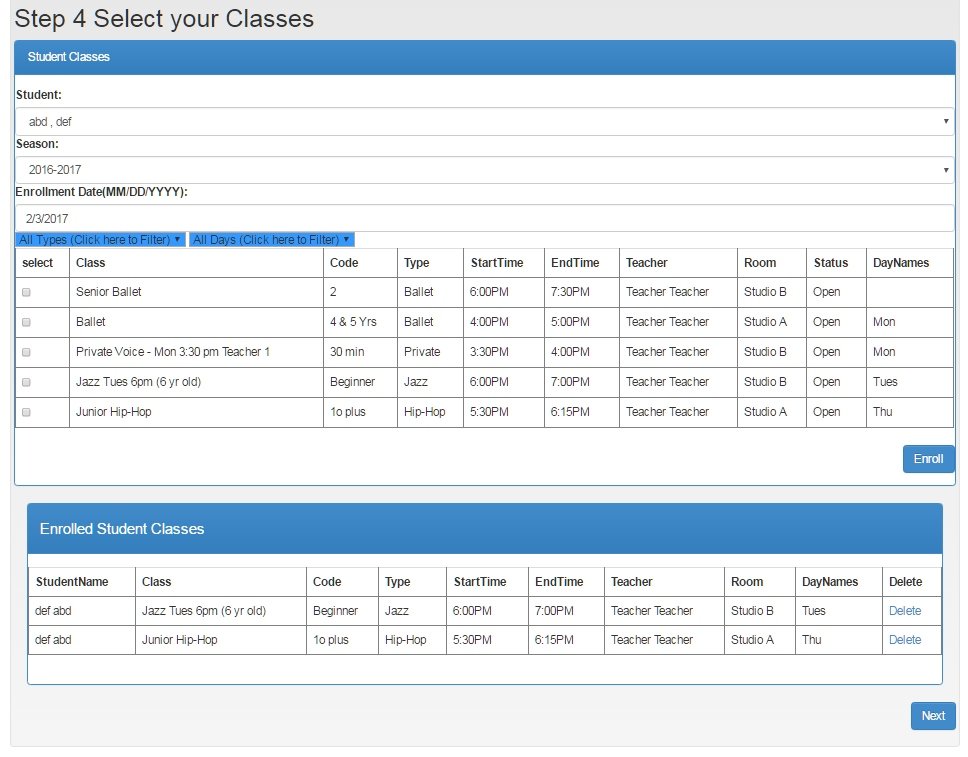The image size is (968, 757).
Task: Expand the All Types filter dropdown
Action: 100,240
